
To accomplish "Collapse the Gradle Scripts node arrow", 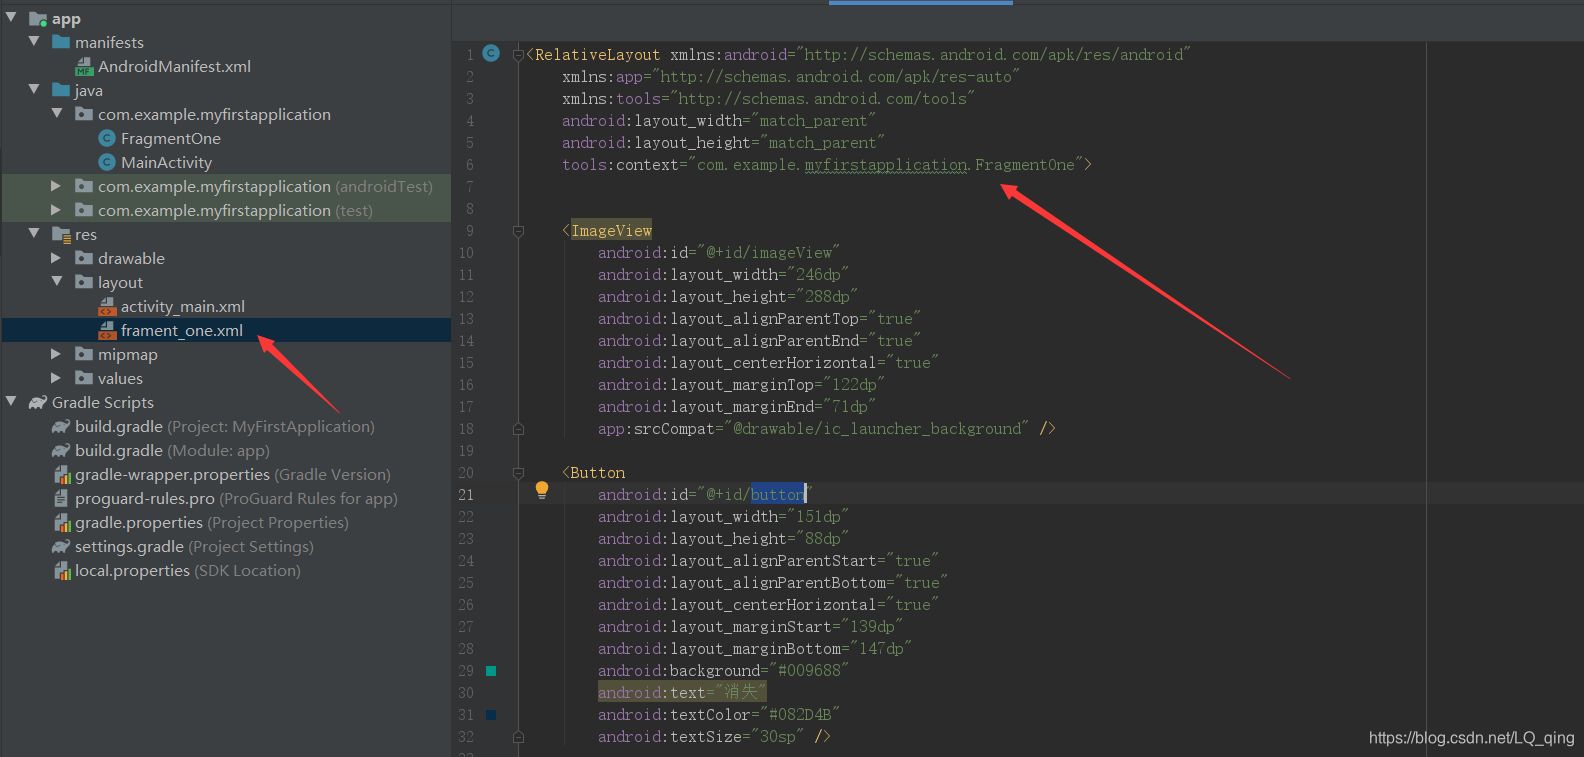I will click(11, 401).
